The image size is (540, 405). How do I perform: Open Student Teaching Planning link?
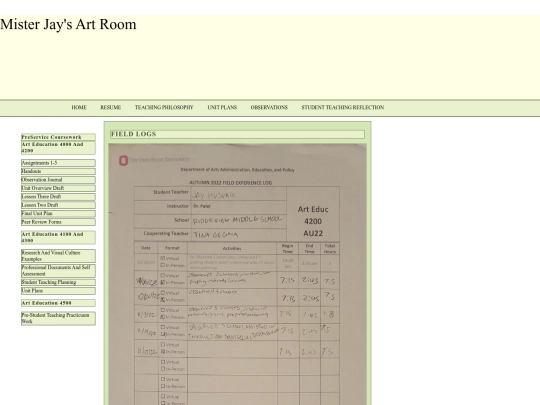click(x=58, y=282)
